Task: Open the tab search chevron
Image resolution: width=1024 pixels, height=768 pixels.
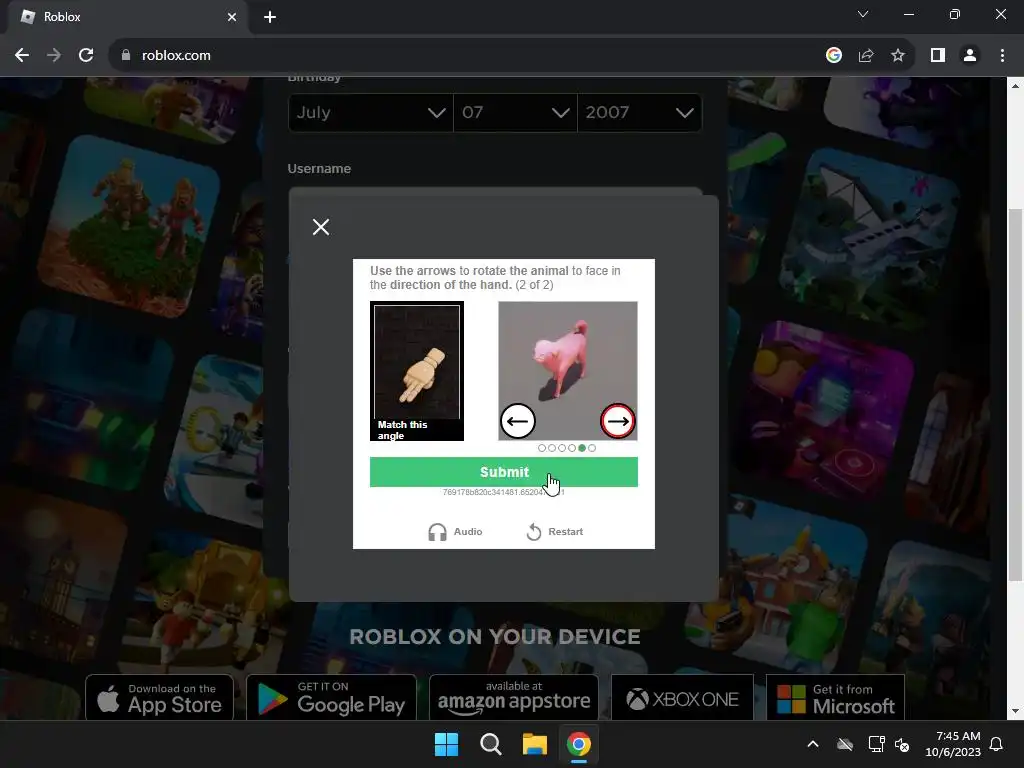Action: [x=863, y=14]
